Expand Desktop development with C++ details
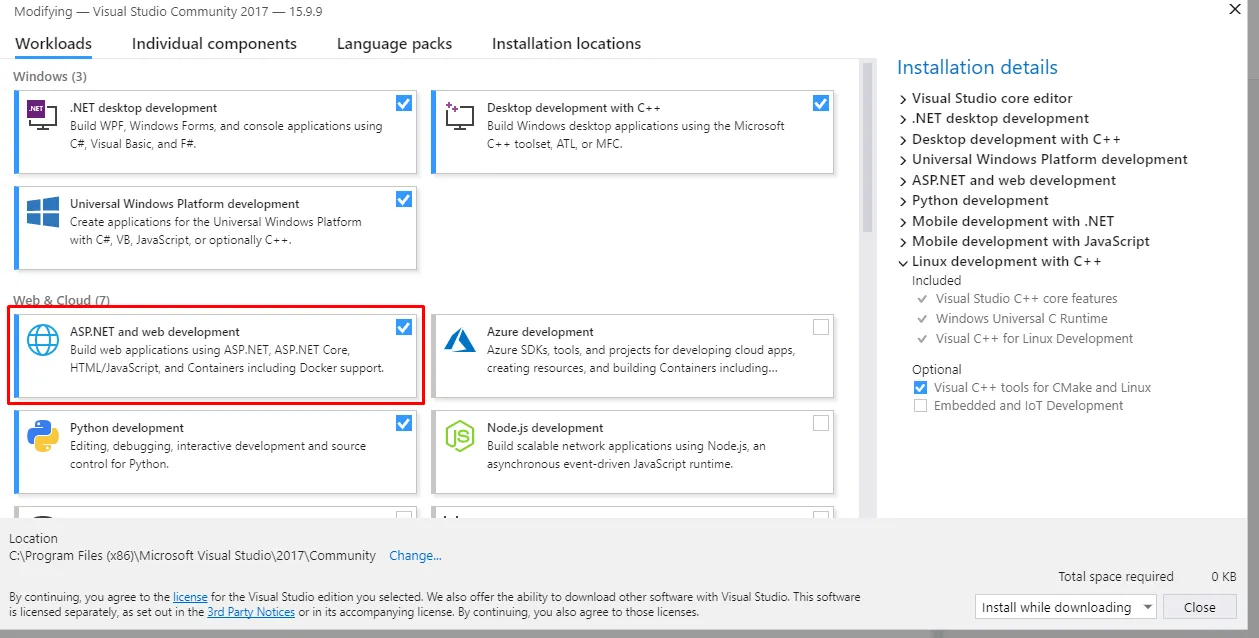The height and width of the screenshot is (638, 1259). [903, 140]
